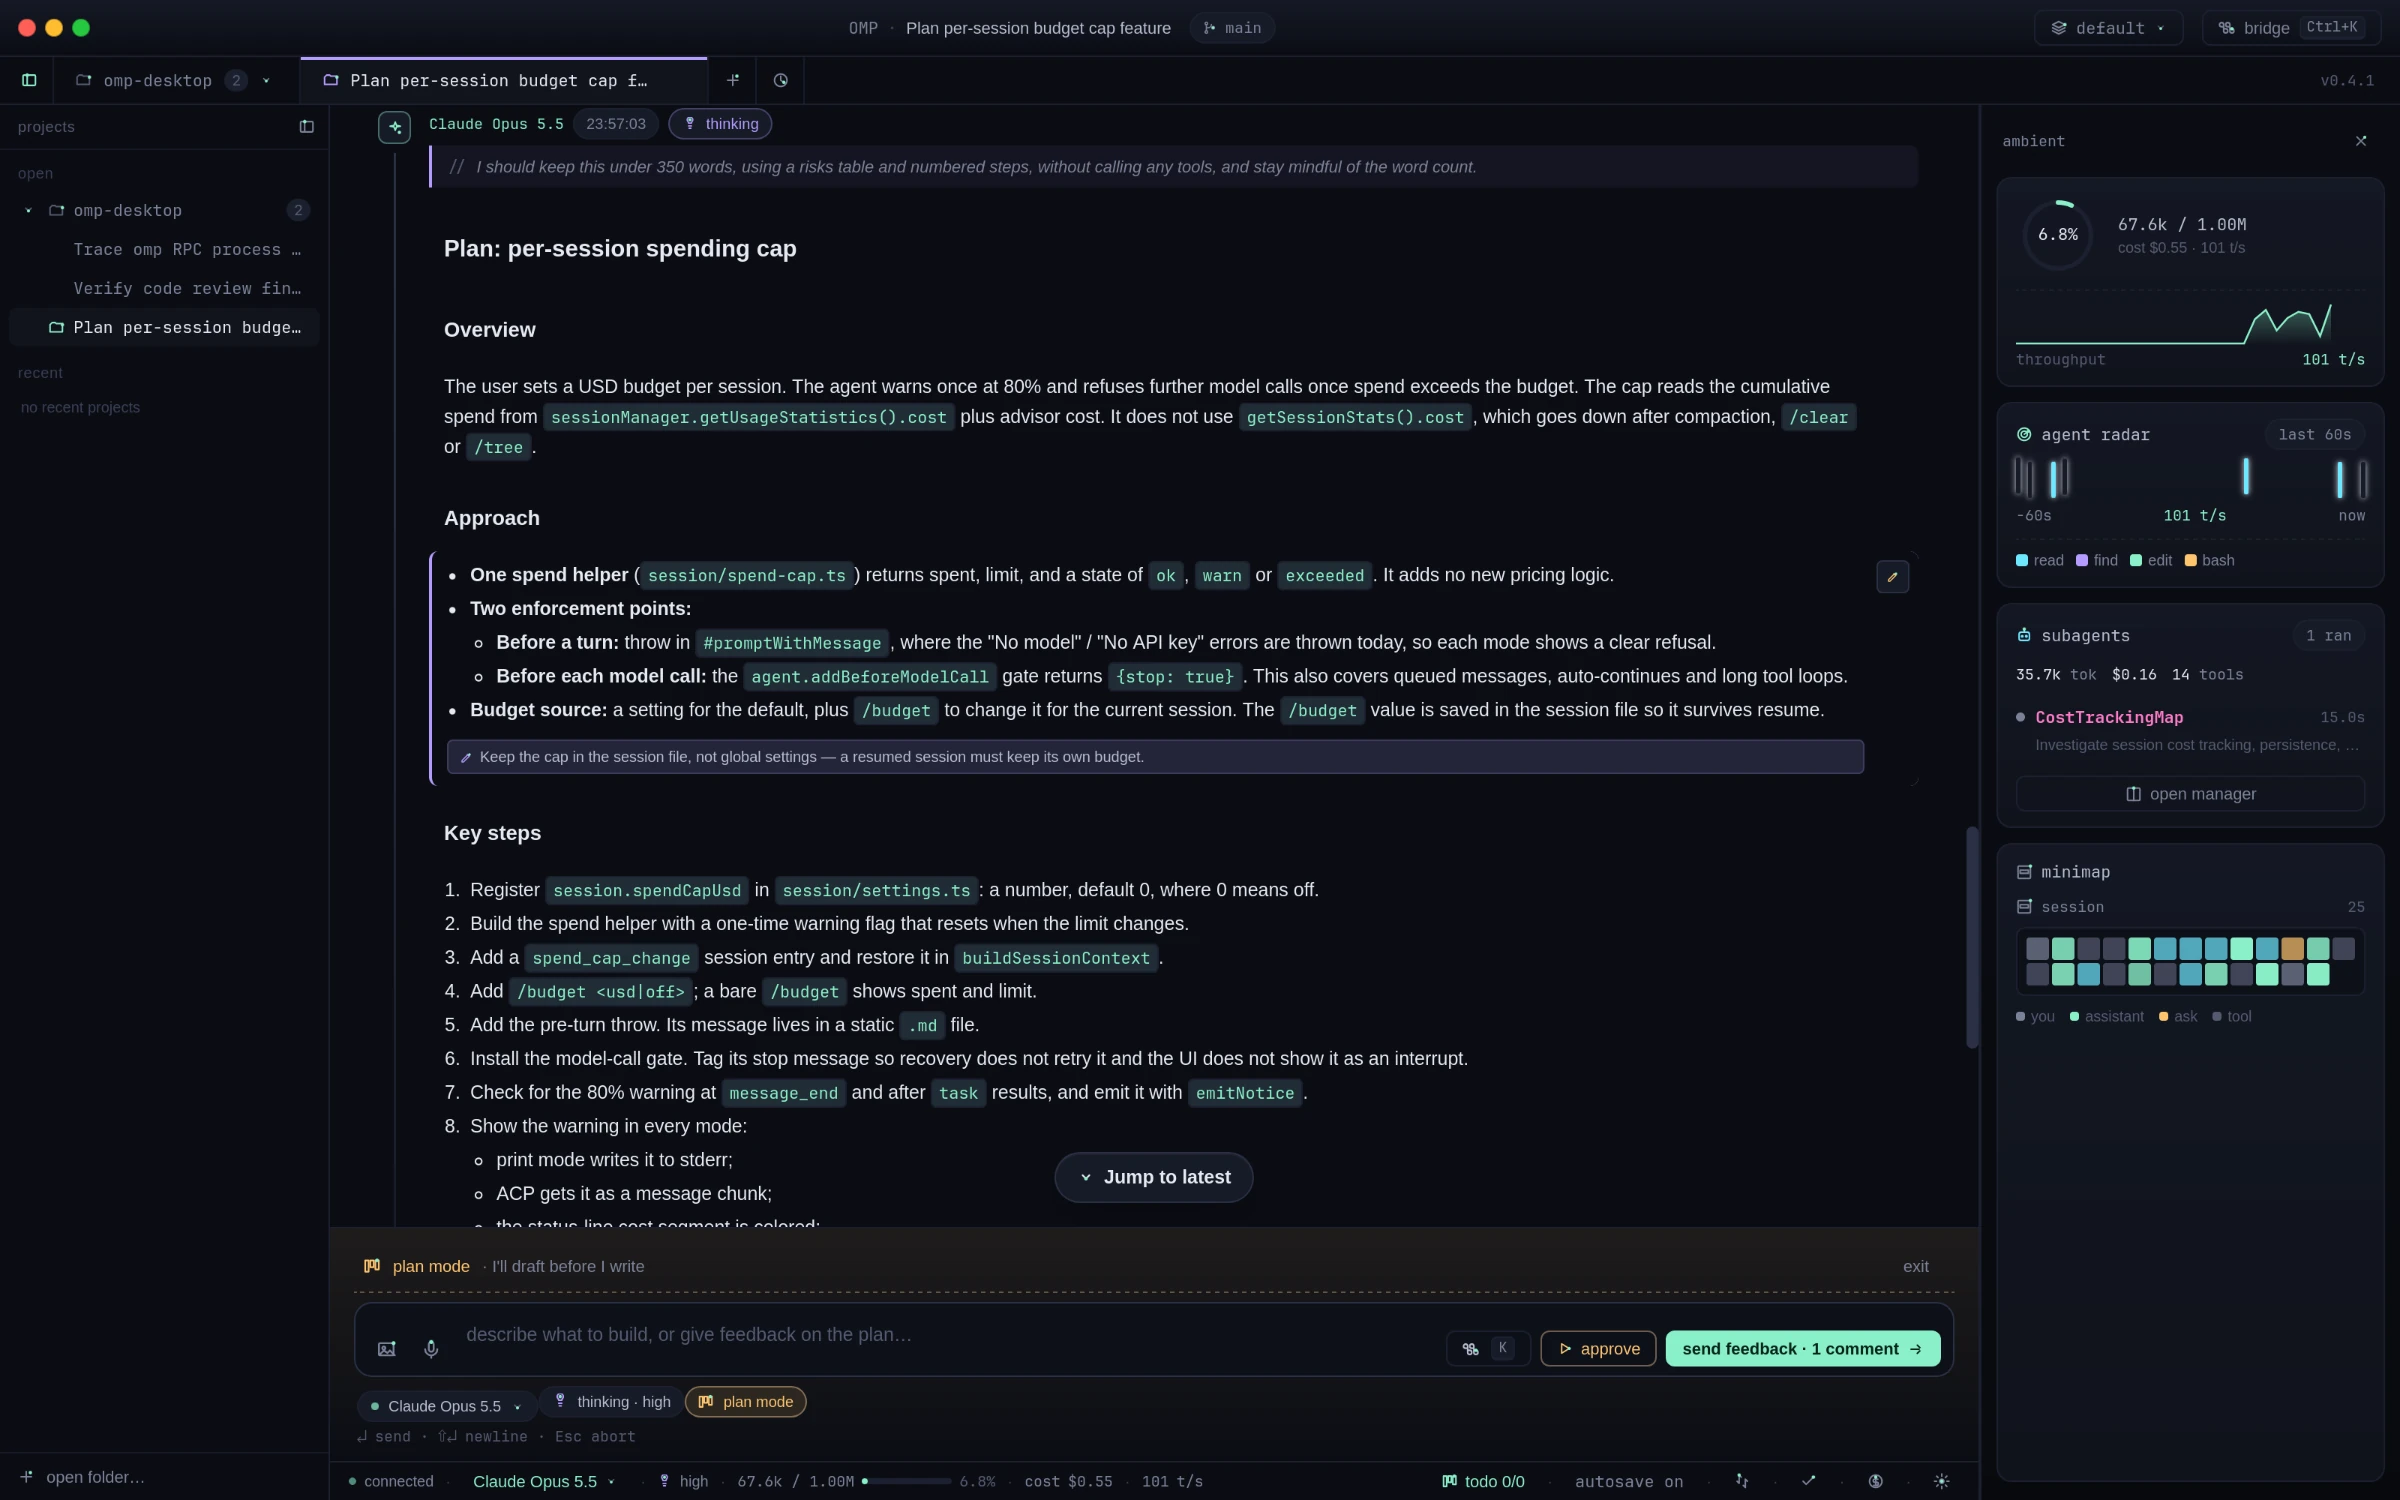This screenshot has height=1500, width=2400.
Task: Click the orange ask block in the session minimap
Action: (2292, 948)
